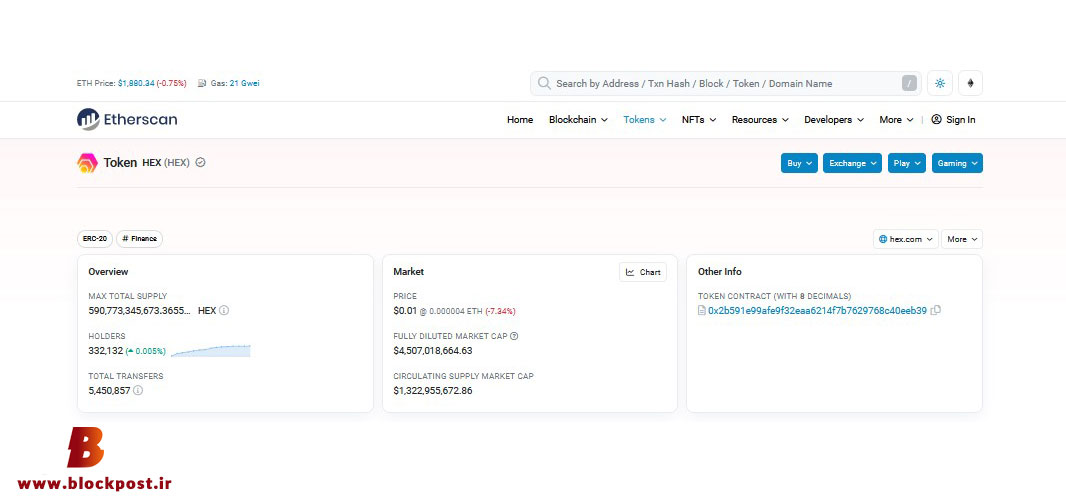Click the Ethereum network diamond icon
Image resolution: width=1066 pixels, height=500 pixels.
[x=970, y=83]
